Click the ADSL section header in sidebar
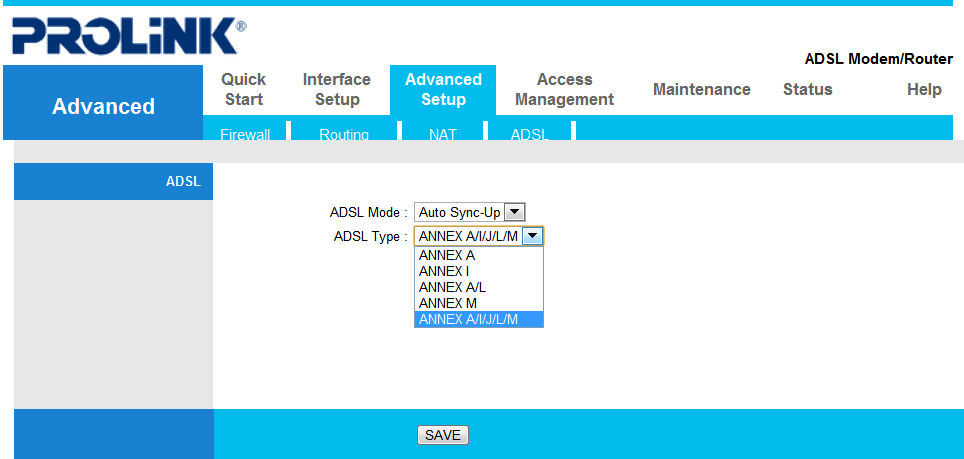 [x=113, y=181]
